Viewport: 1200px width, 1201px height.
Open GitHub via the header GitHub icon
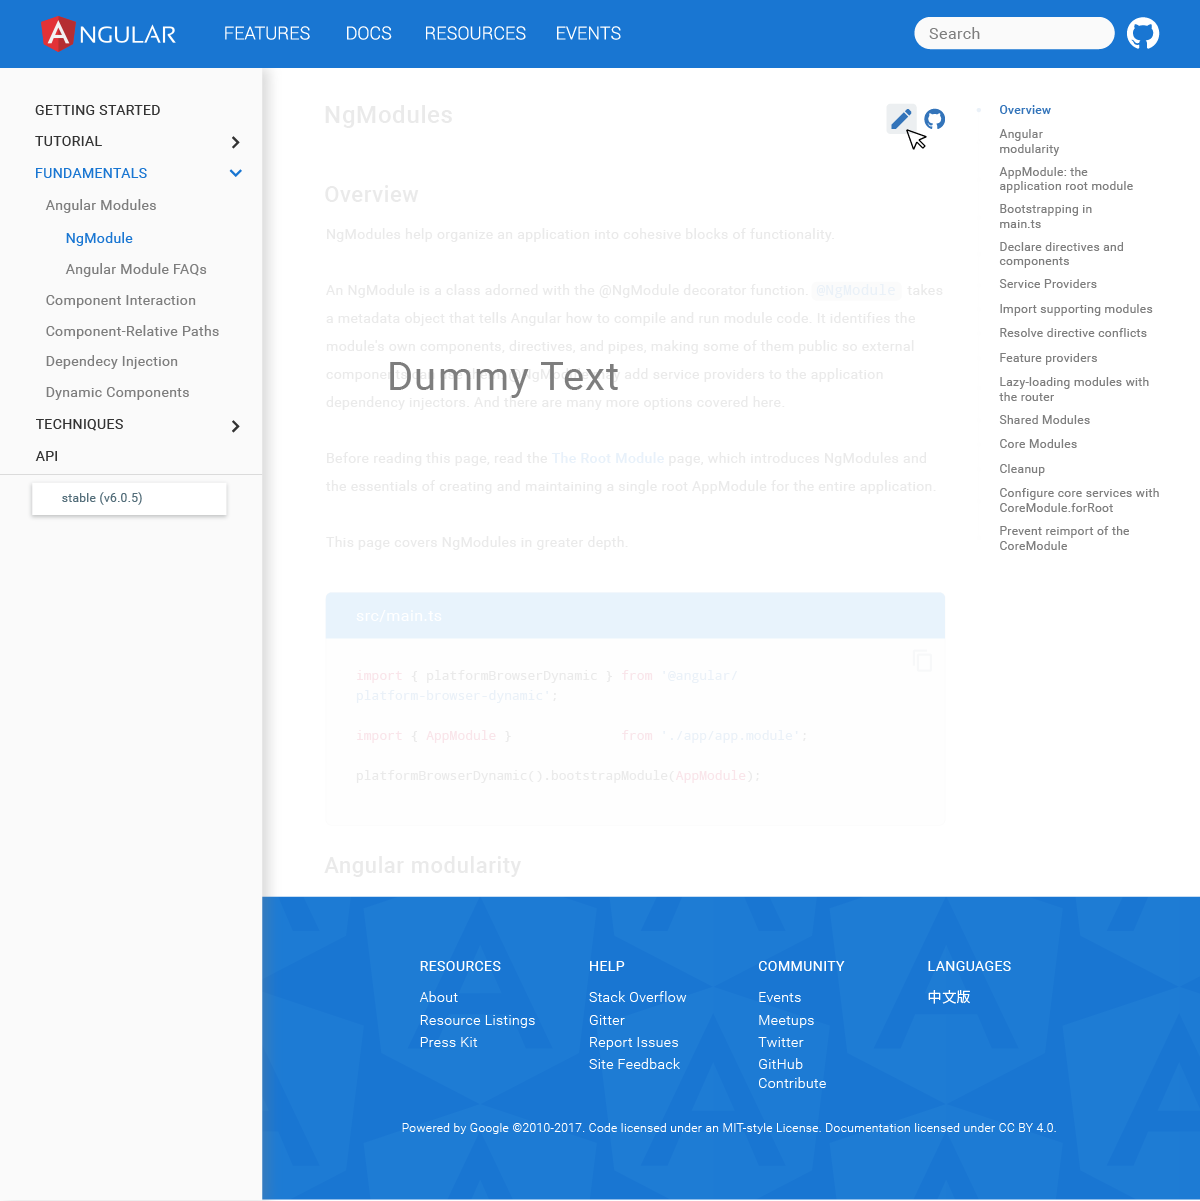tap(1143, 33)
